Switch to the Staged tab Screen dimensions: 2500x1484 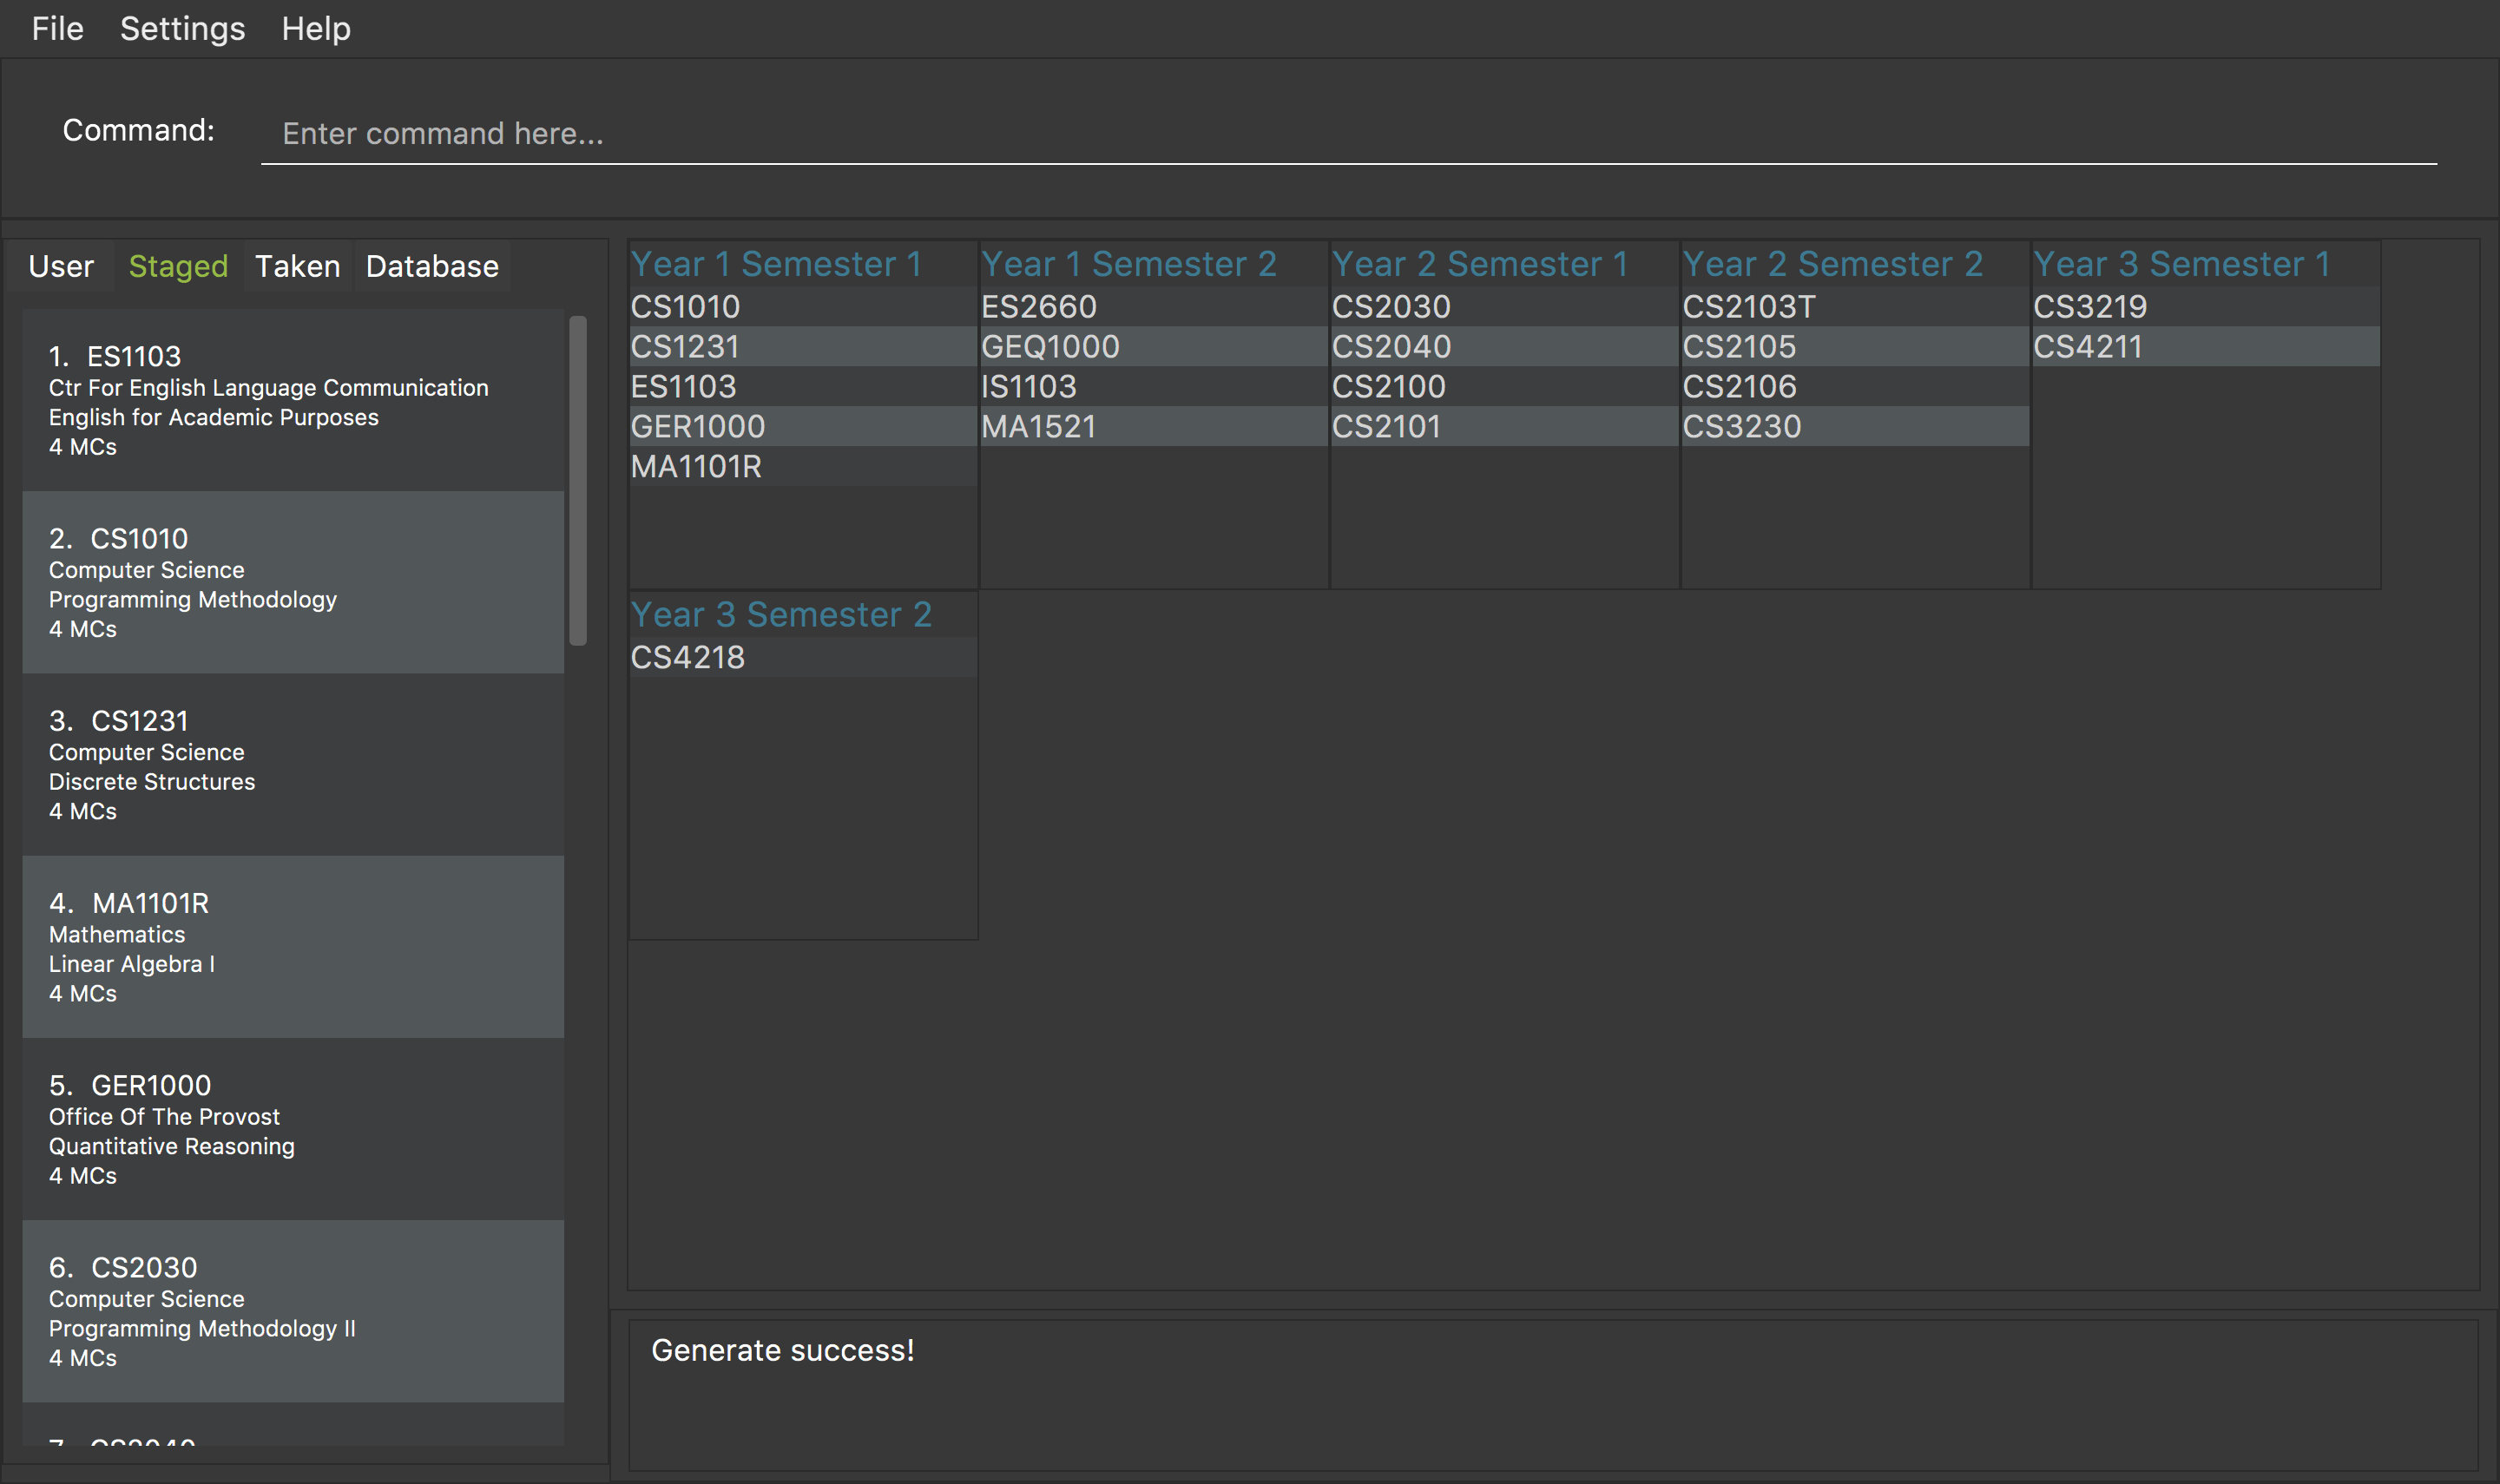tap(178, 266)
